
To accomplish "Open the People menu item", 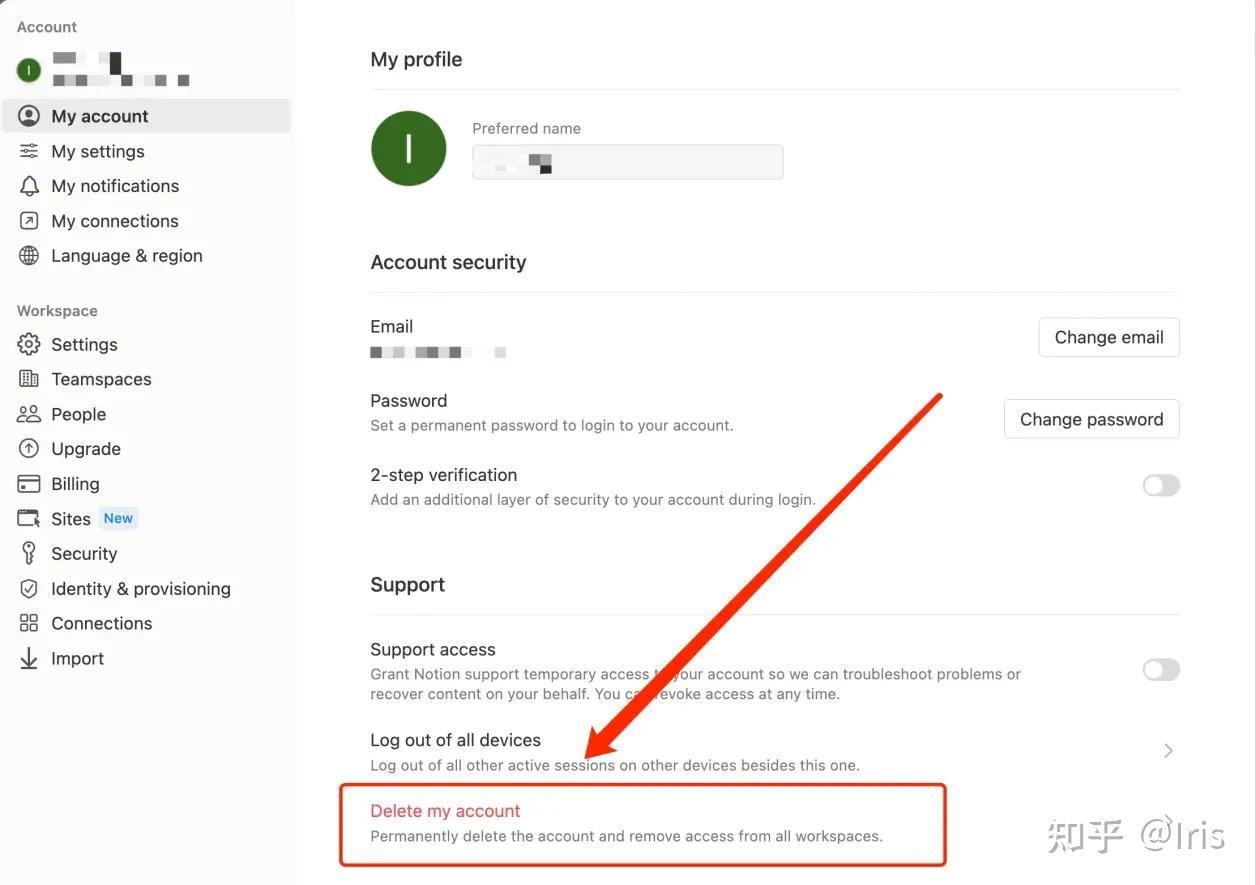I will tap(78, 414).
